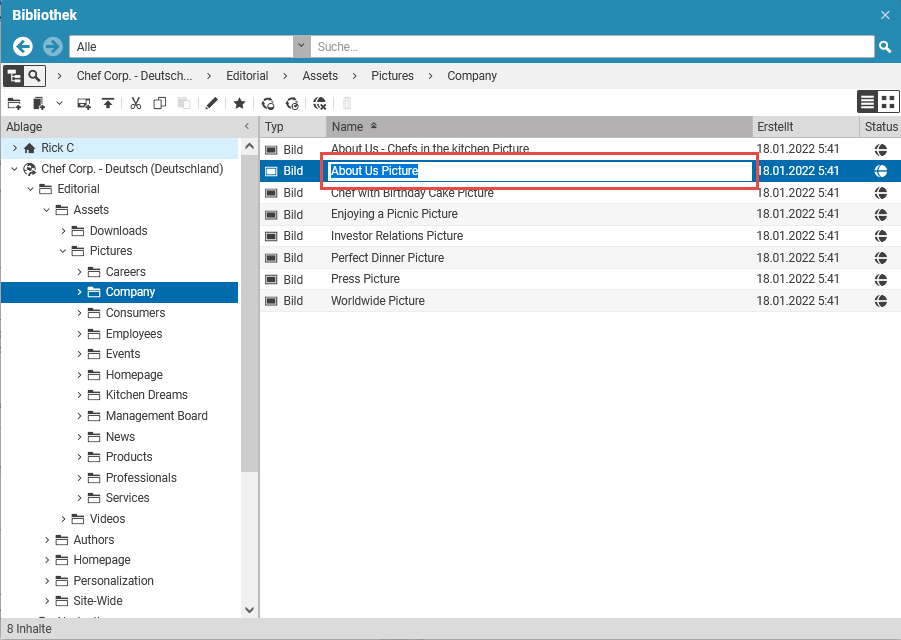The image size is (901, 640).
Task: Click Editorial in the breadcrumb path
Action: click(247, 76)
